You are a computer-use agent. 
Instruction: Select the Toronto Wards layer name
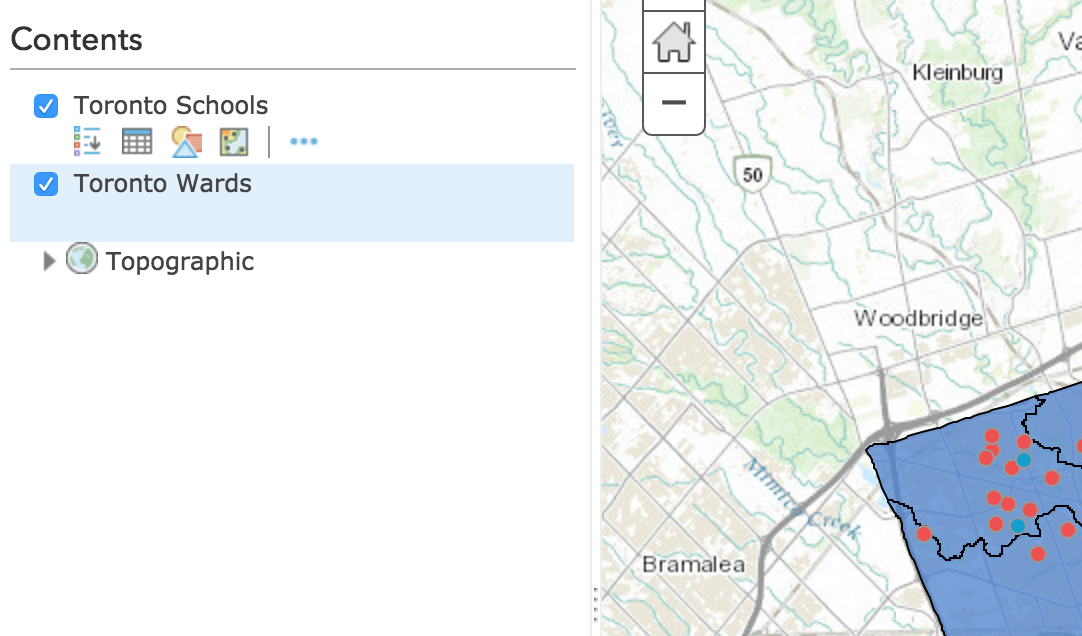[x=162, y=184]
